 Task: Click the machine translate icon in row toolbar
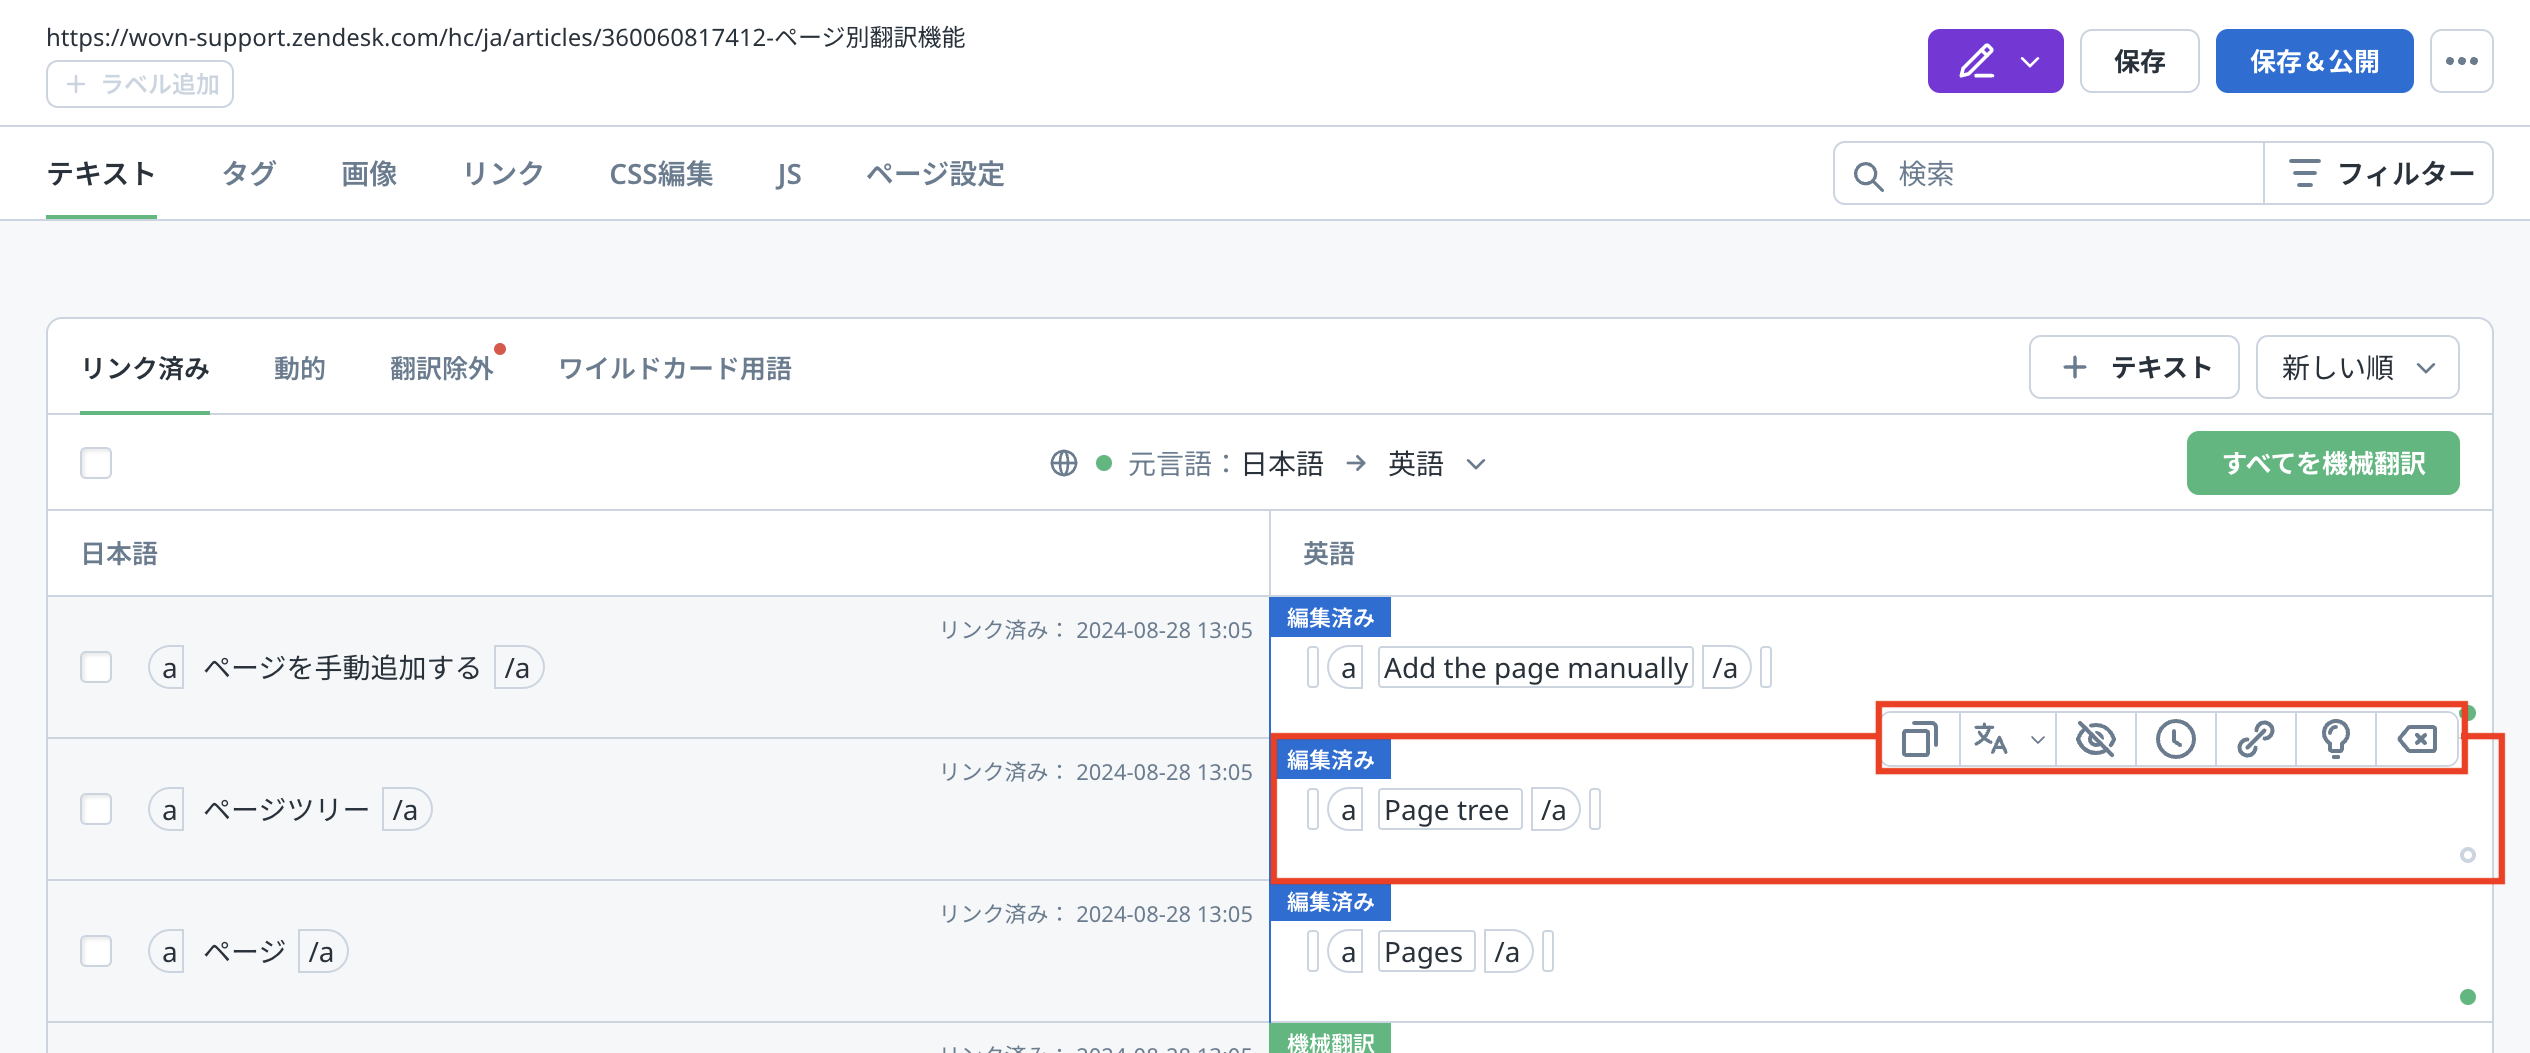[x=1991, y=739]
